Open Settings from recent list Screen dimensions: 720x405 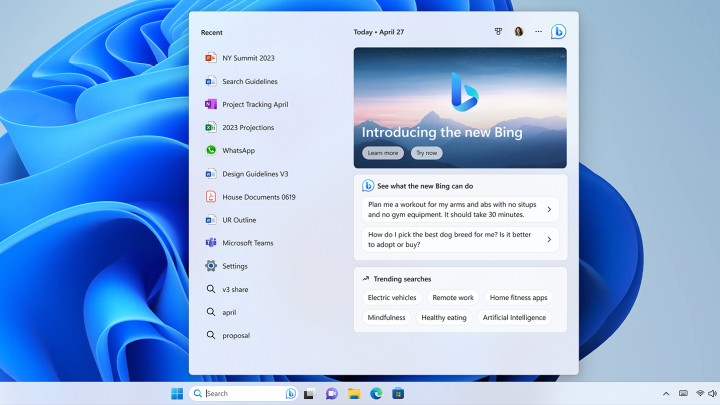tap(234, 266)
